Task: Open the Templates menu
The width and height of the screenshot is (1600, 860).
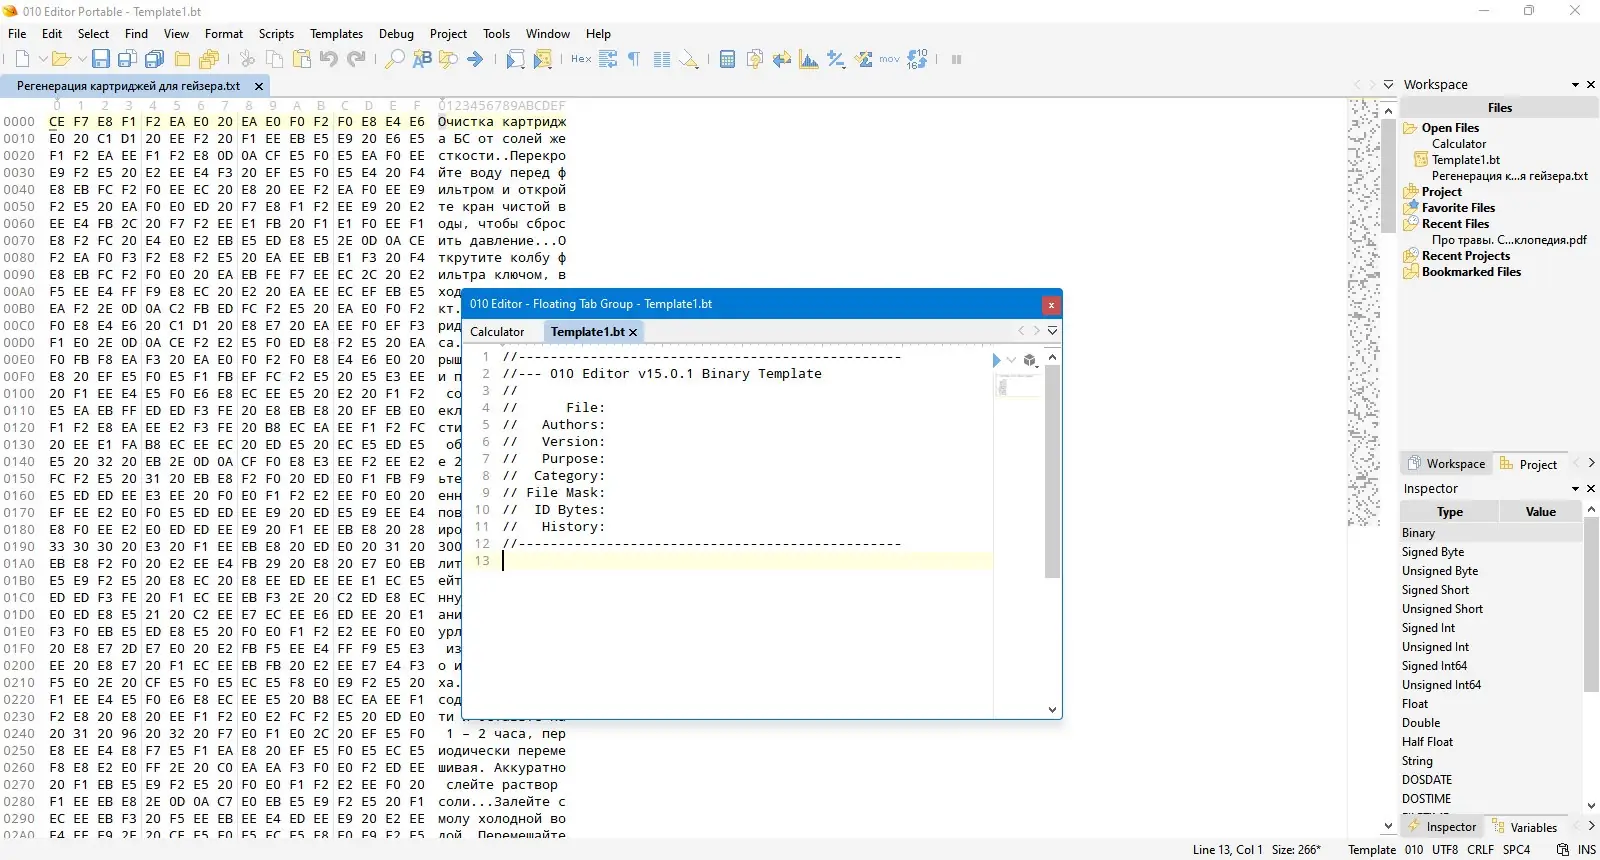Action: (x=336, y=34)
